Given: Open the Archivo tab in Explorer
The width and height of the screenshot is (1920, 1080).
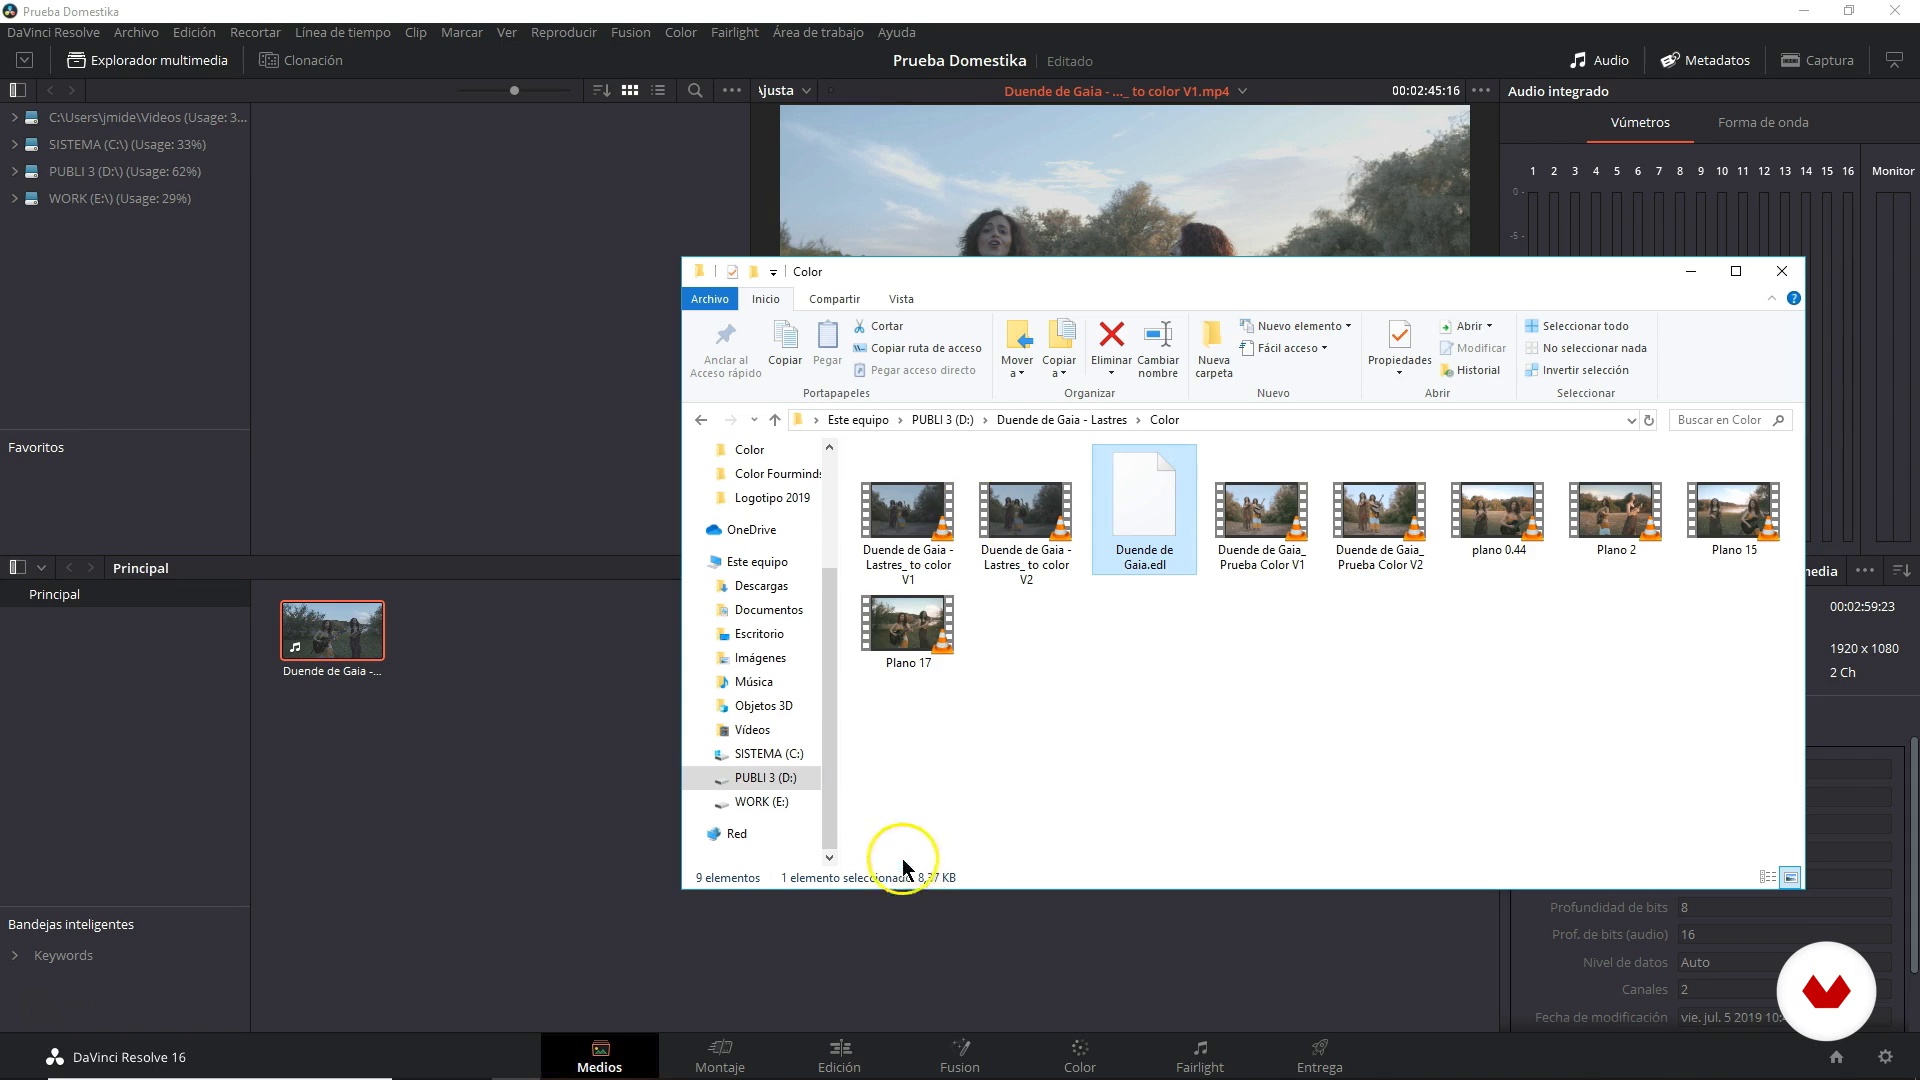Looking at the screenshot, I should tap(710, 299).
